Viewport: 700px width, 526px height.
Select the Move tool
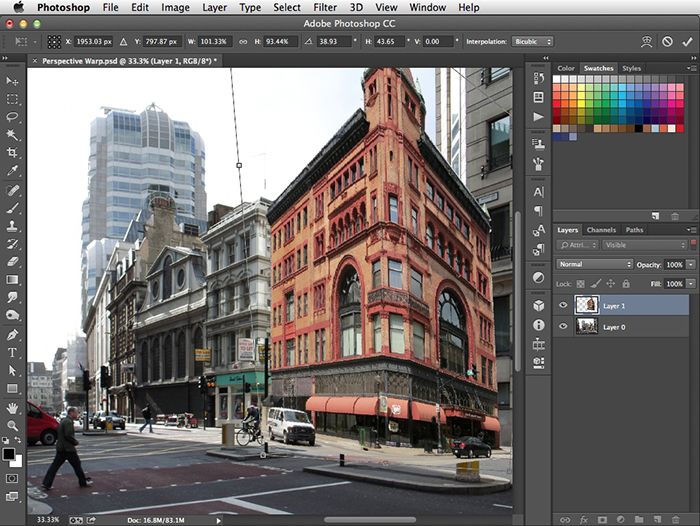pos(13,81)
